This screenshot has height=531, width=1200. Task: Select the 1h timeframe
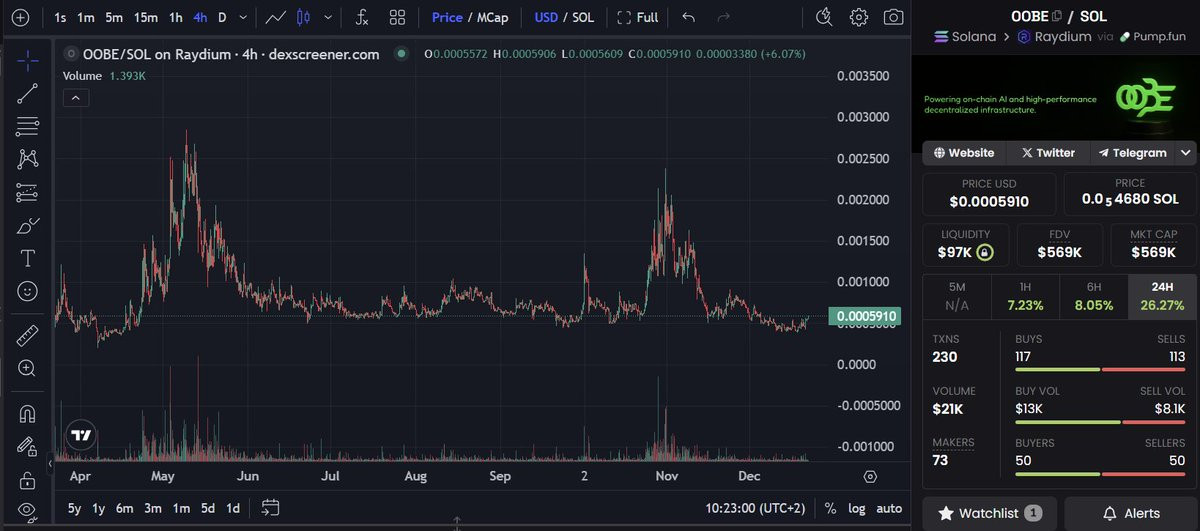tap(175, 17)
